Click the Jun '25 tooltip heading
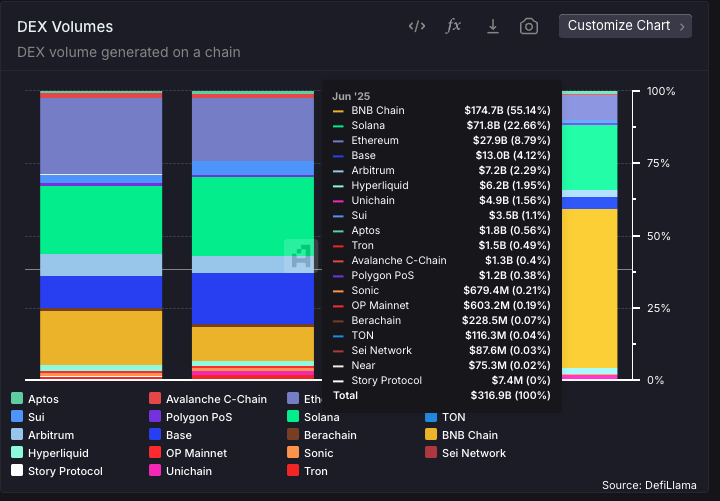Image resolution: width=720 pixels, height=501 pixels. point(351,96)
